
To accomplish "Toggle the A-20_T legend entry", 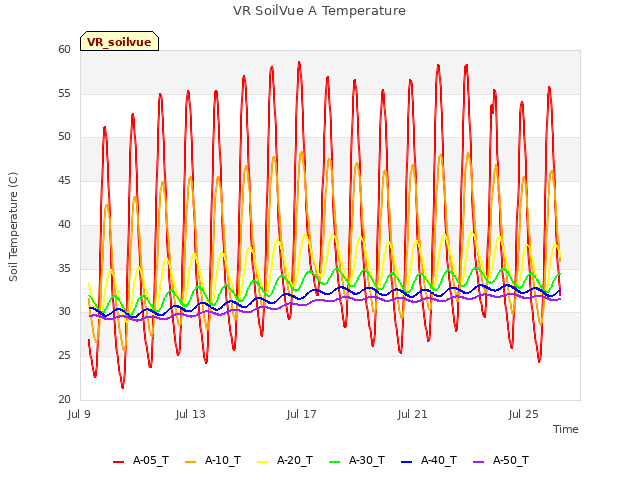I will click(x=285, y=460).
